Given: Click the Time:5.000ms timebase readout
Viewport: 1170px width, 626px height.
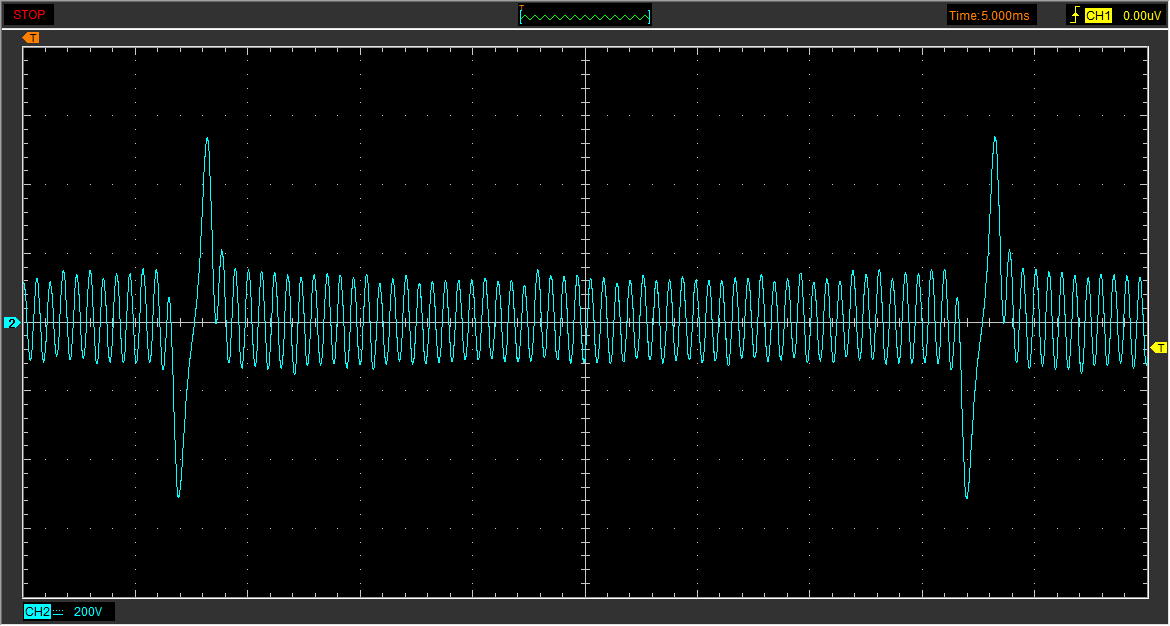Looking at the screenshot, I should click(992, 15).
